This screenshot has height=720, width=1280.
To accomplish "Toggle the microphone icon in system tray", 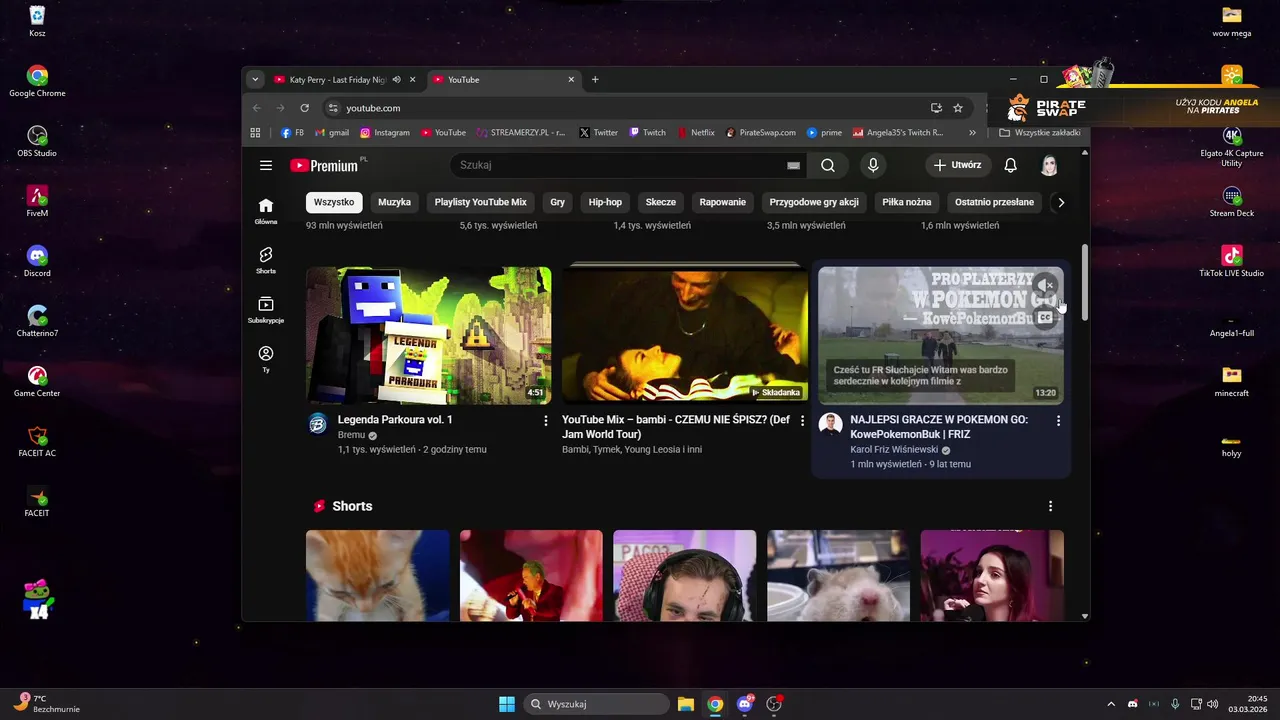I will (x=1175, y=704).
